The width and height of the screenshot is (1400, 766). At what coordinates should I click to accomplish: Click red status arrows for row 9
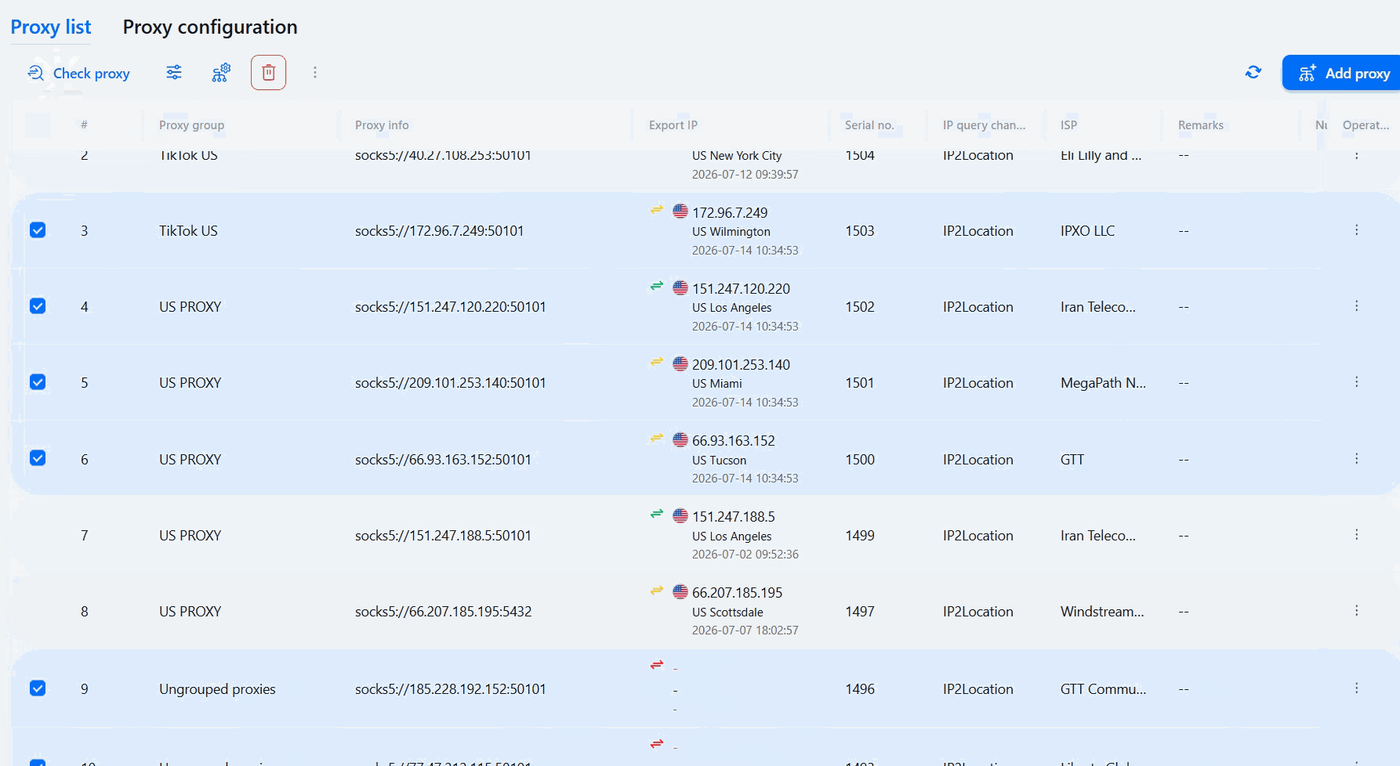(x=657, y=665)
